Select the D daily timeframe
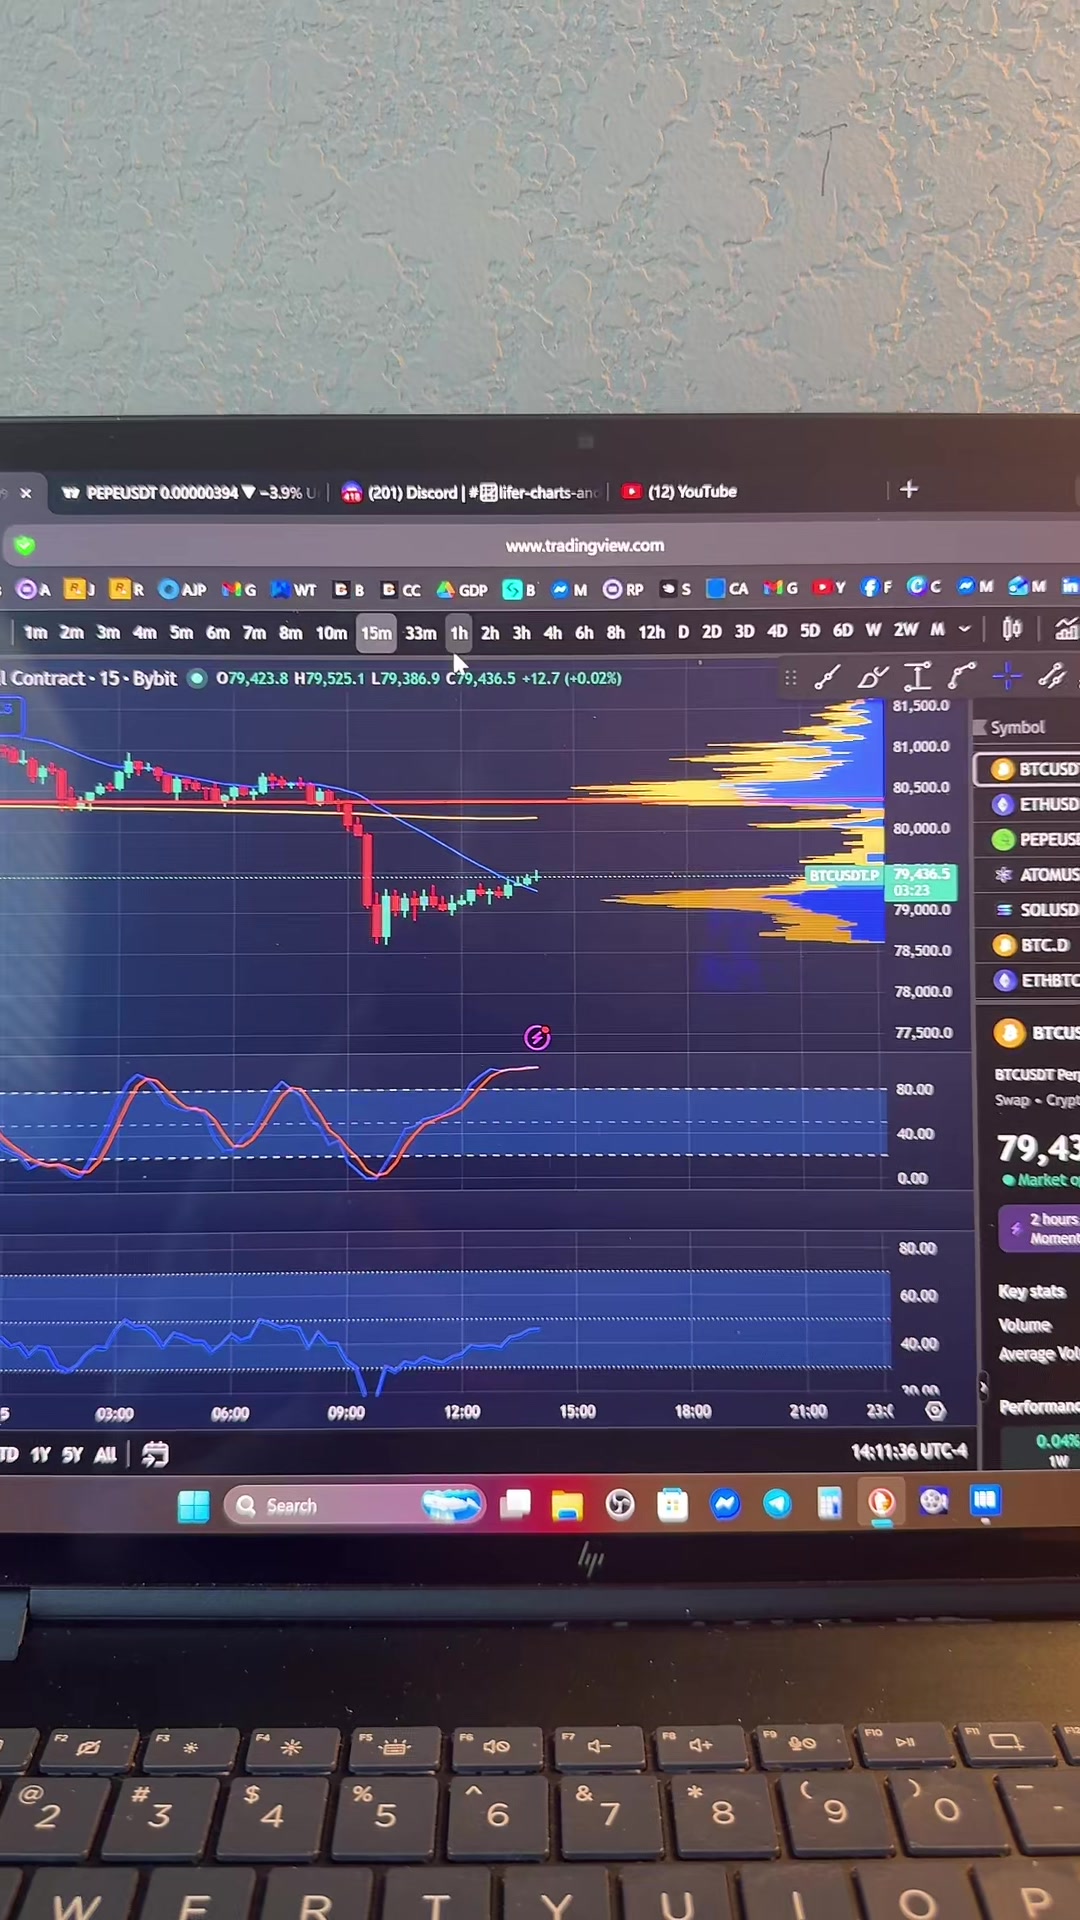Viewport: 1080px width, 1920px height. (x=683, y=631)
